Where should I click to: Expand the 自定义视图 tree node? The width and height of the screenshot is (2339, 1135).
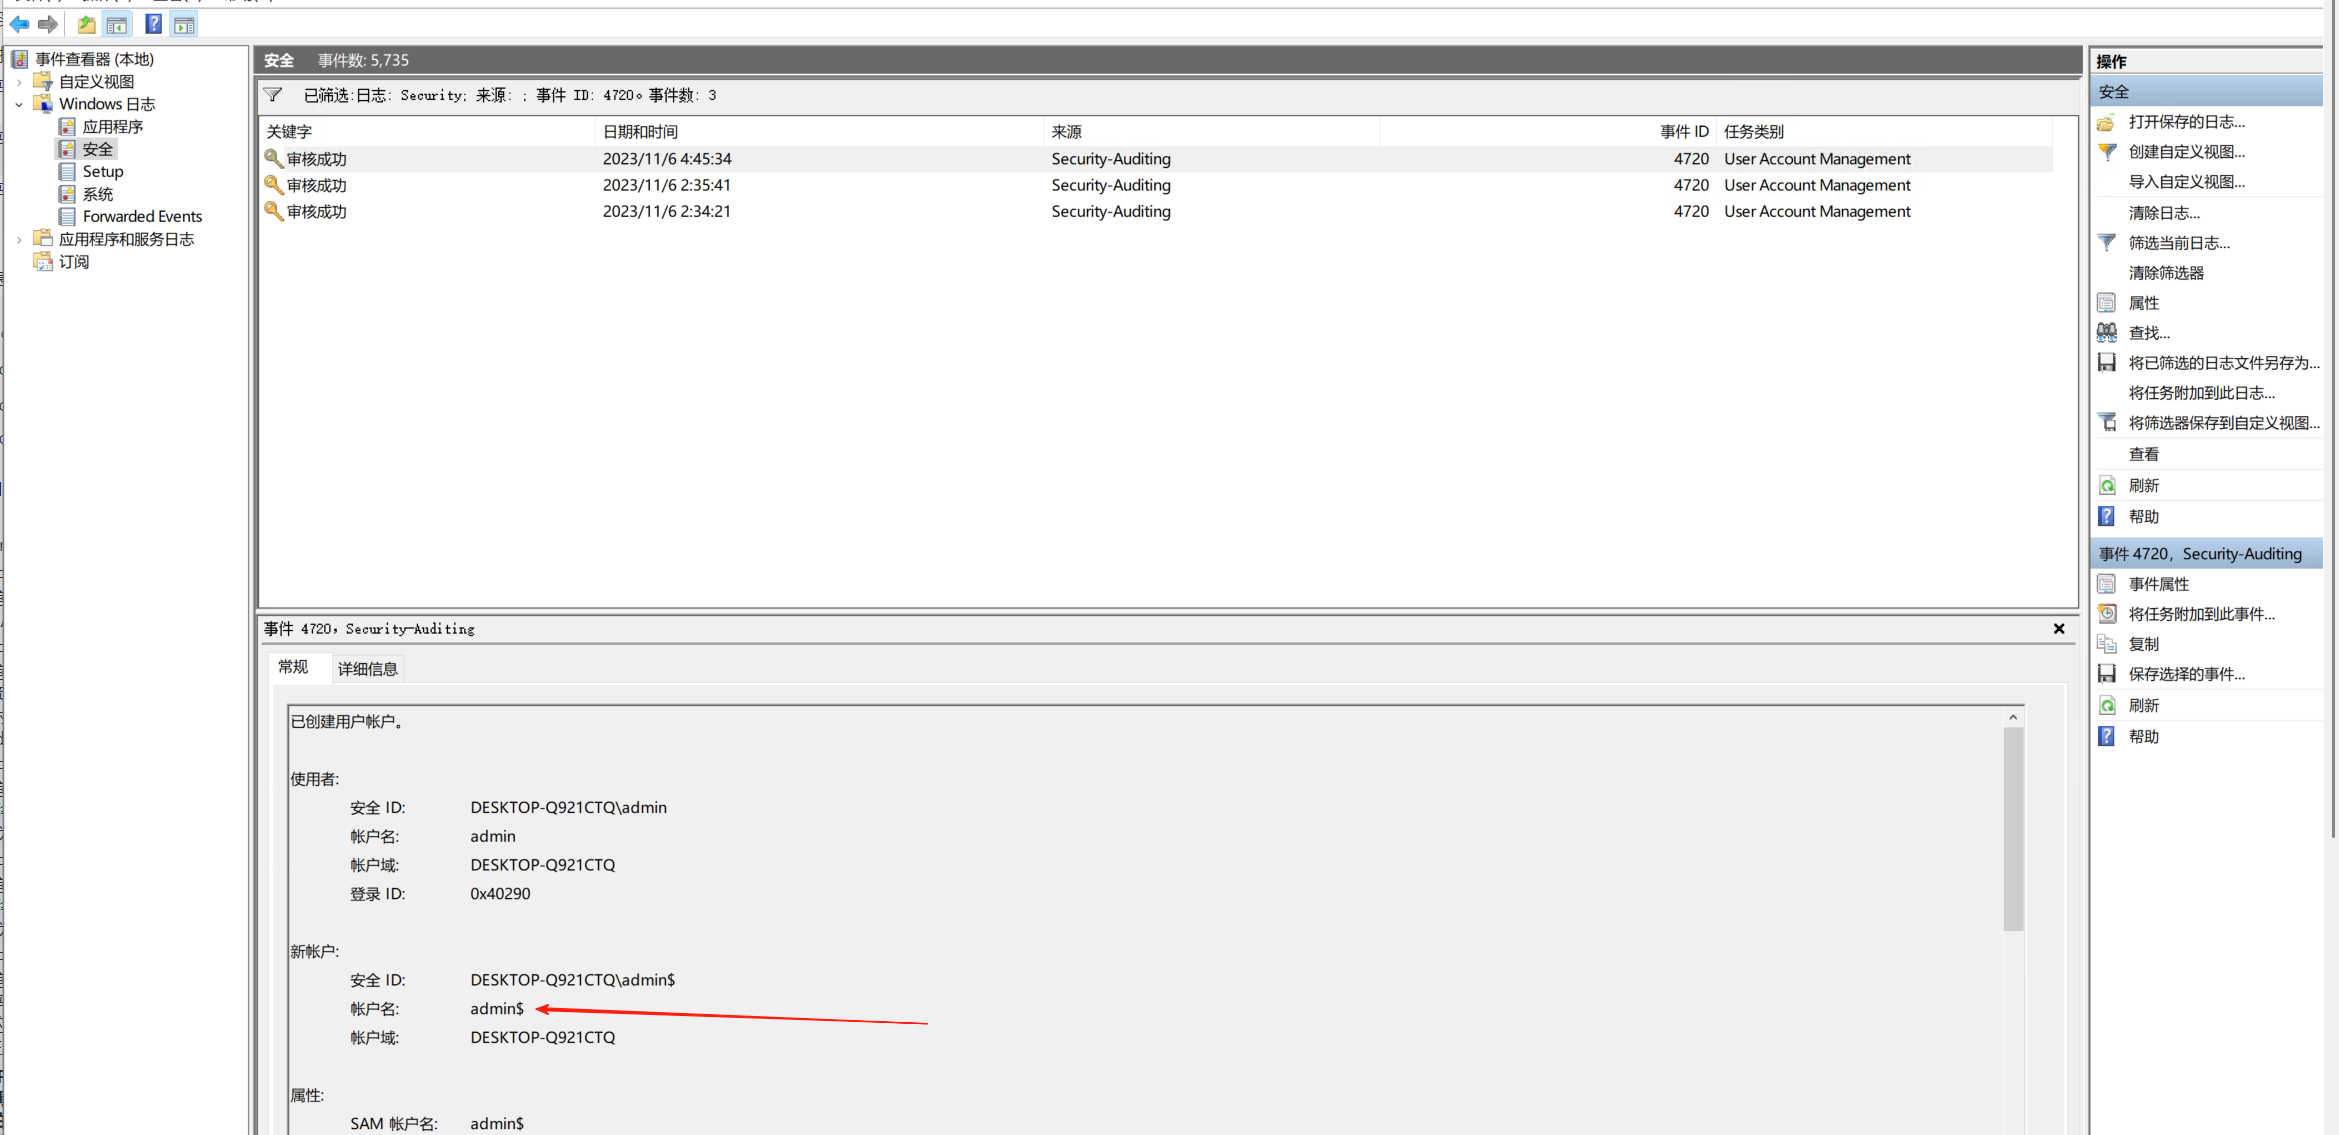19,82
